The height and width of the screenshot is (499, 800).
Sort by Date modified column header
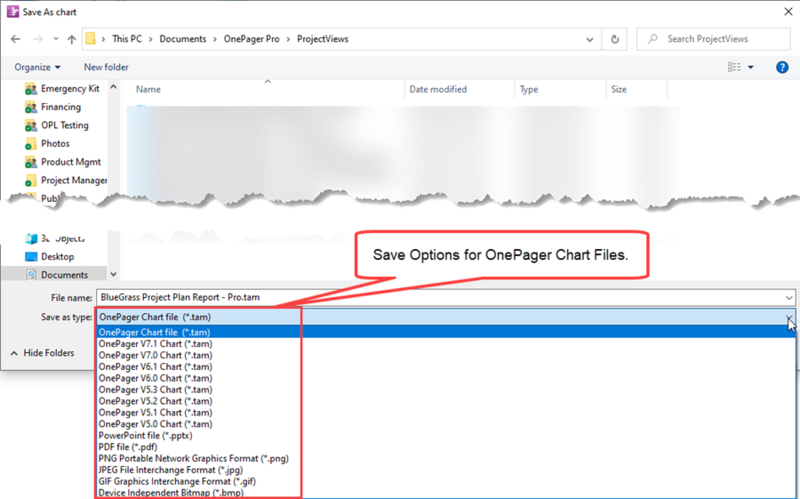(438, 89)
